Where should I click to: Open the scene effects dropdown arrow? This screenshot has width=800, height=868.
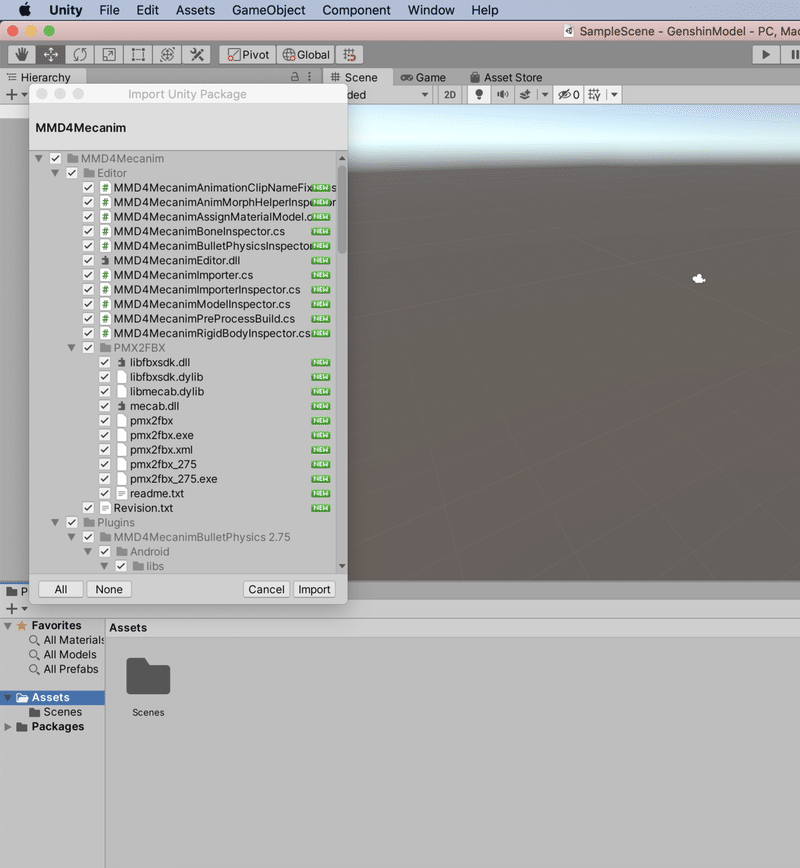coord(545,95)
